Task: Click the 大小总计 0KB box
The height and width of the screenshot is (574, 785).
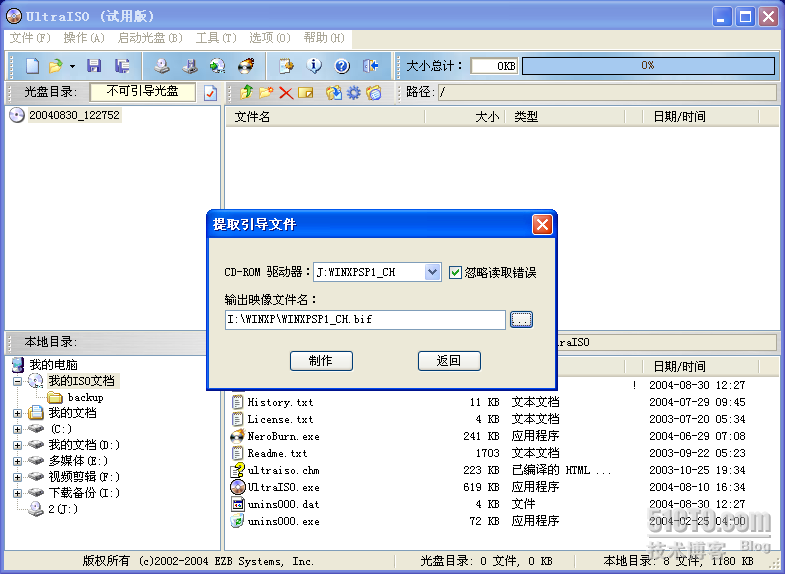Action: pyautogui.click(x=494, y=66)
